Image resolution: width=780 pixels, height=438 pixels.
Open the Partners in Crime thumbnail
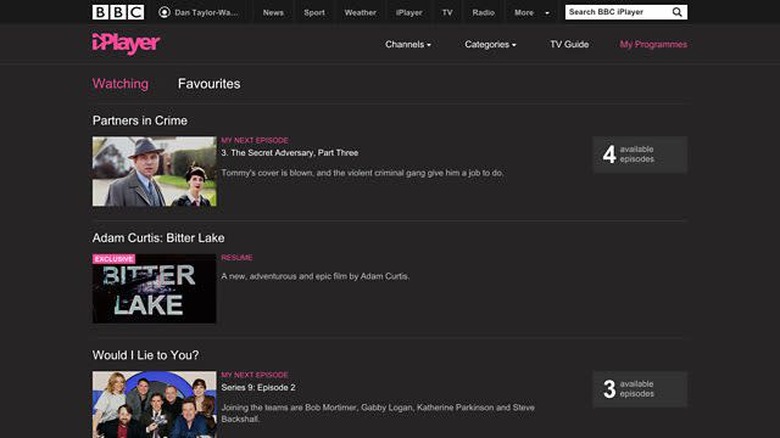click(x=154, y=171)
